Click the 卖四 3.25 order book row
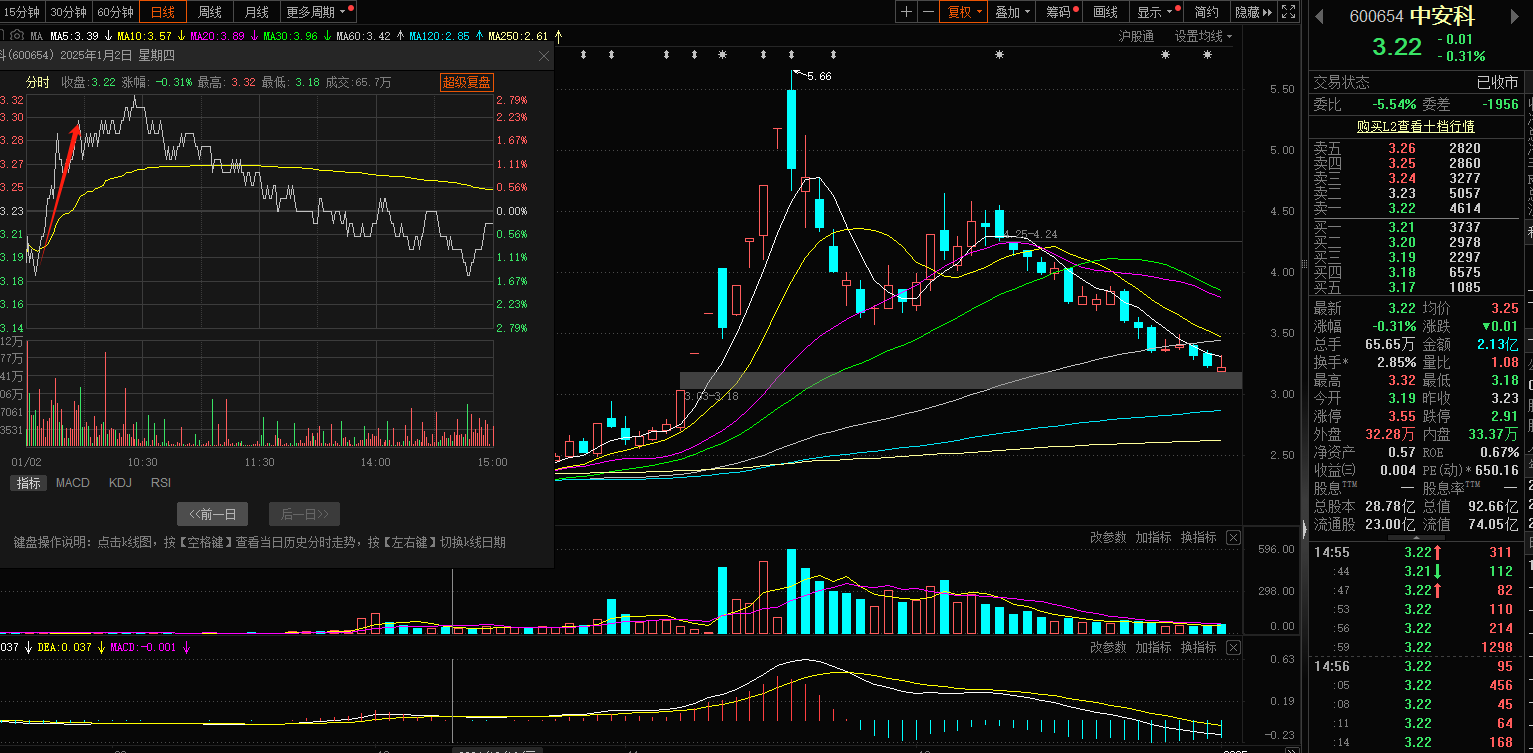The width and height of the screenshot is (1533, 753). (x=1415, y=163)
